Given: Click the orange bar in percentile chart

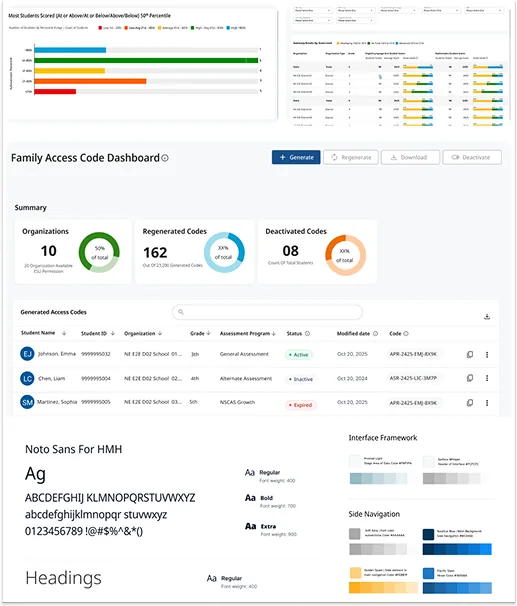Looking at the screenshot, I should [90, 81].
